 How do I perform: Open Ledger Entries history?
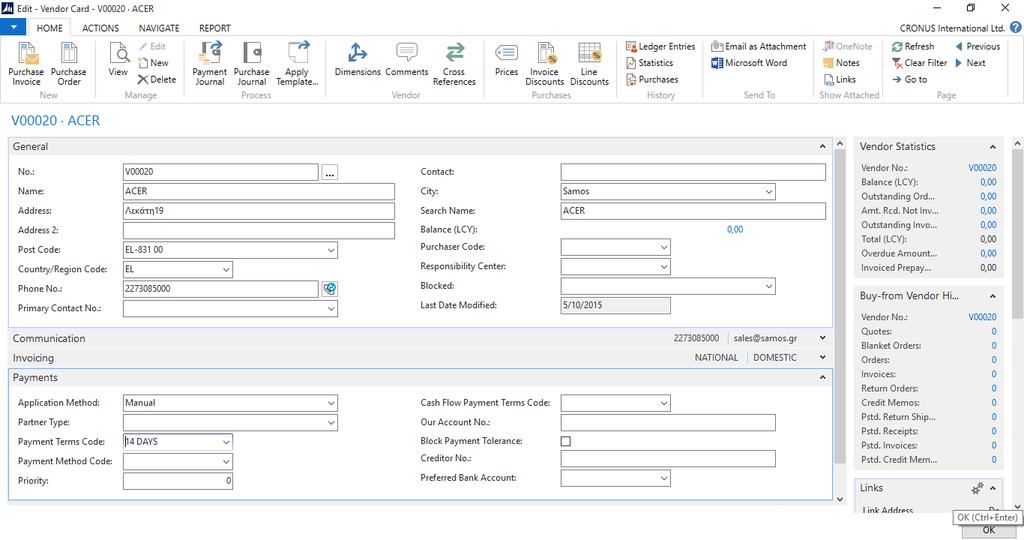pos(660,46)
